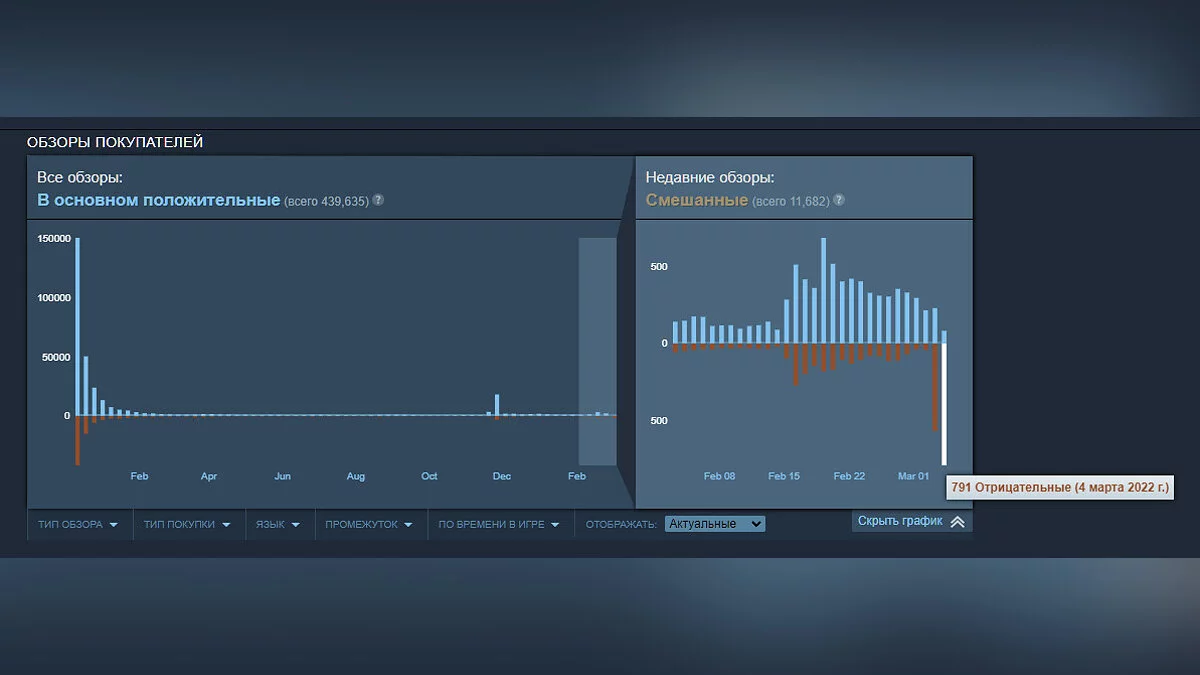Click the В основном положительные rating link
Screen dimensions: 1200x675
point(158,200)
